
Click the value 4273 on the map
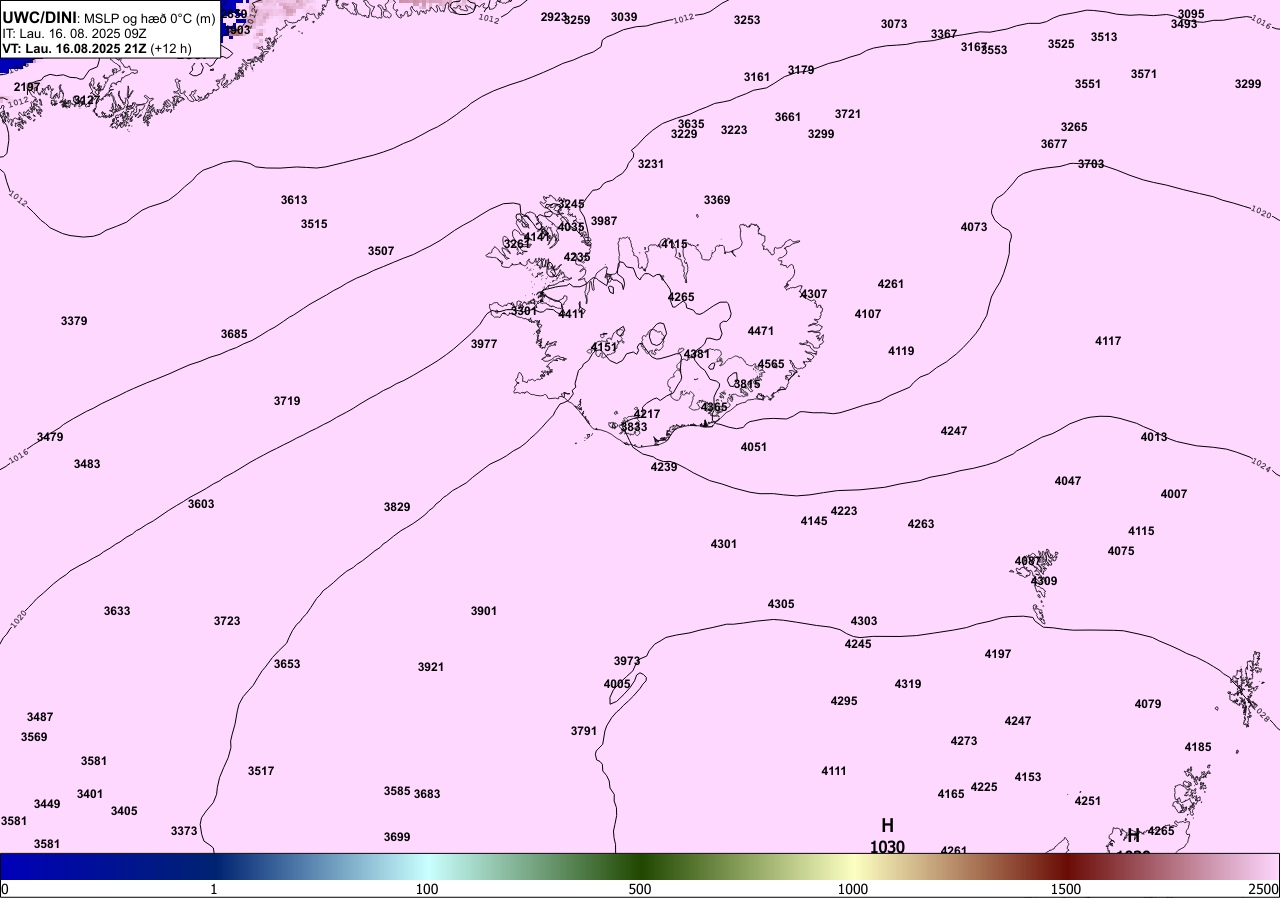pyautogui.click(x=964, y=741)
